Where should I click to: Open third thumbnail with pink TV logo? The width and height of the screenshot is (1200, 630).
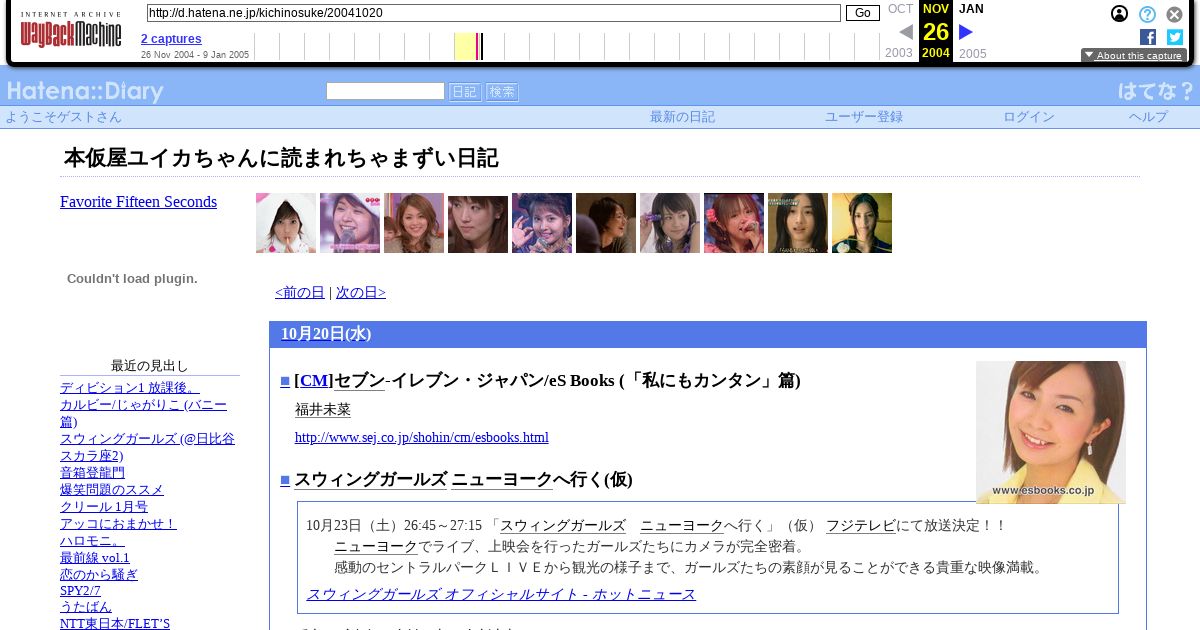point(414,223)
